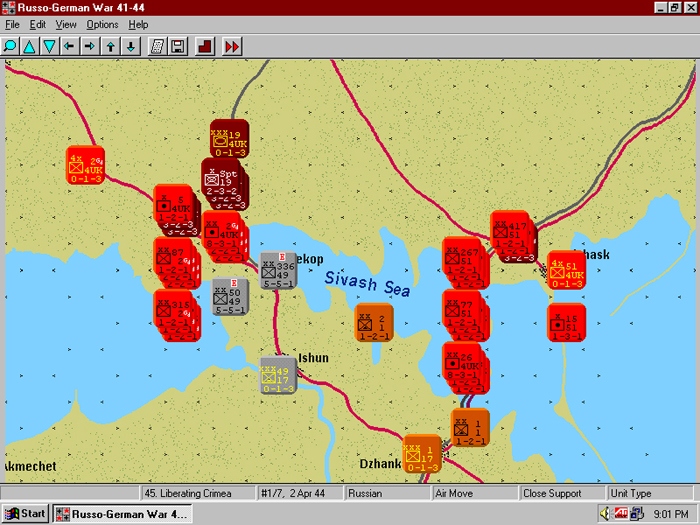This screenshot has height=525, width=700.
Task: Click the '45. Liberating Crimea' status field
Action: coord(197,493)
